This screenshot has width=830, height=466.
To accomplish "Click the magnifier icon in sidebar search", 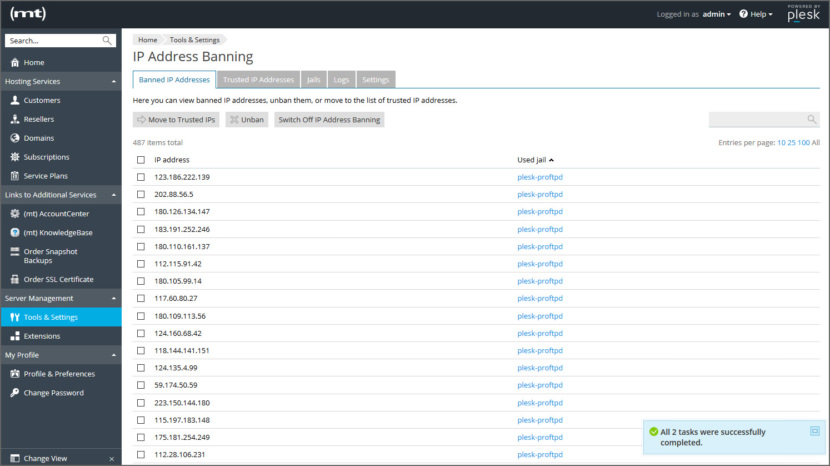I will [x=107, y=41].
